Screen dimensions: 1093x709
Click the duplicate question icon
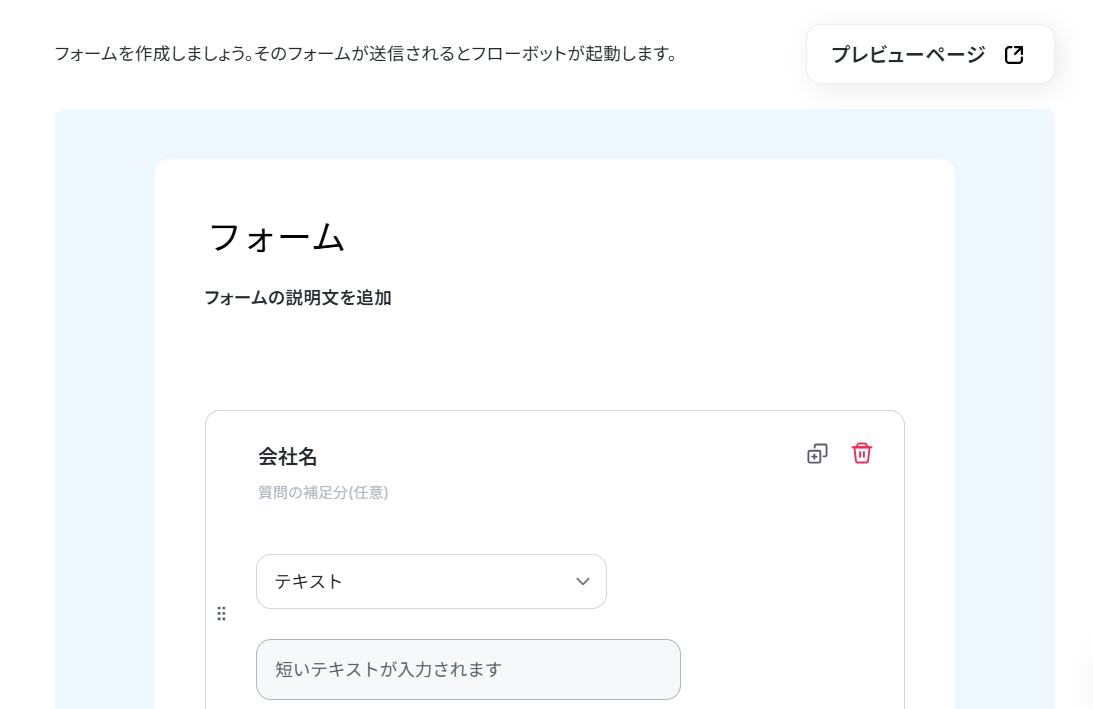coord(817,454)
